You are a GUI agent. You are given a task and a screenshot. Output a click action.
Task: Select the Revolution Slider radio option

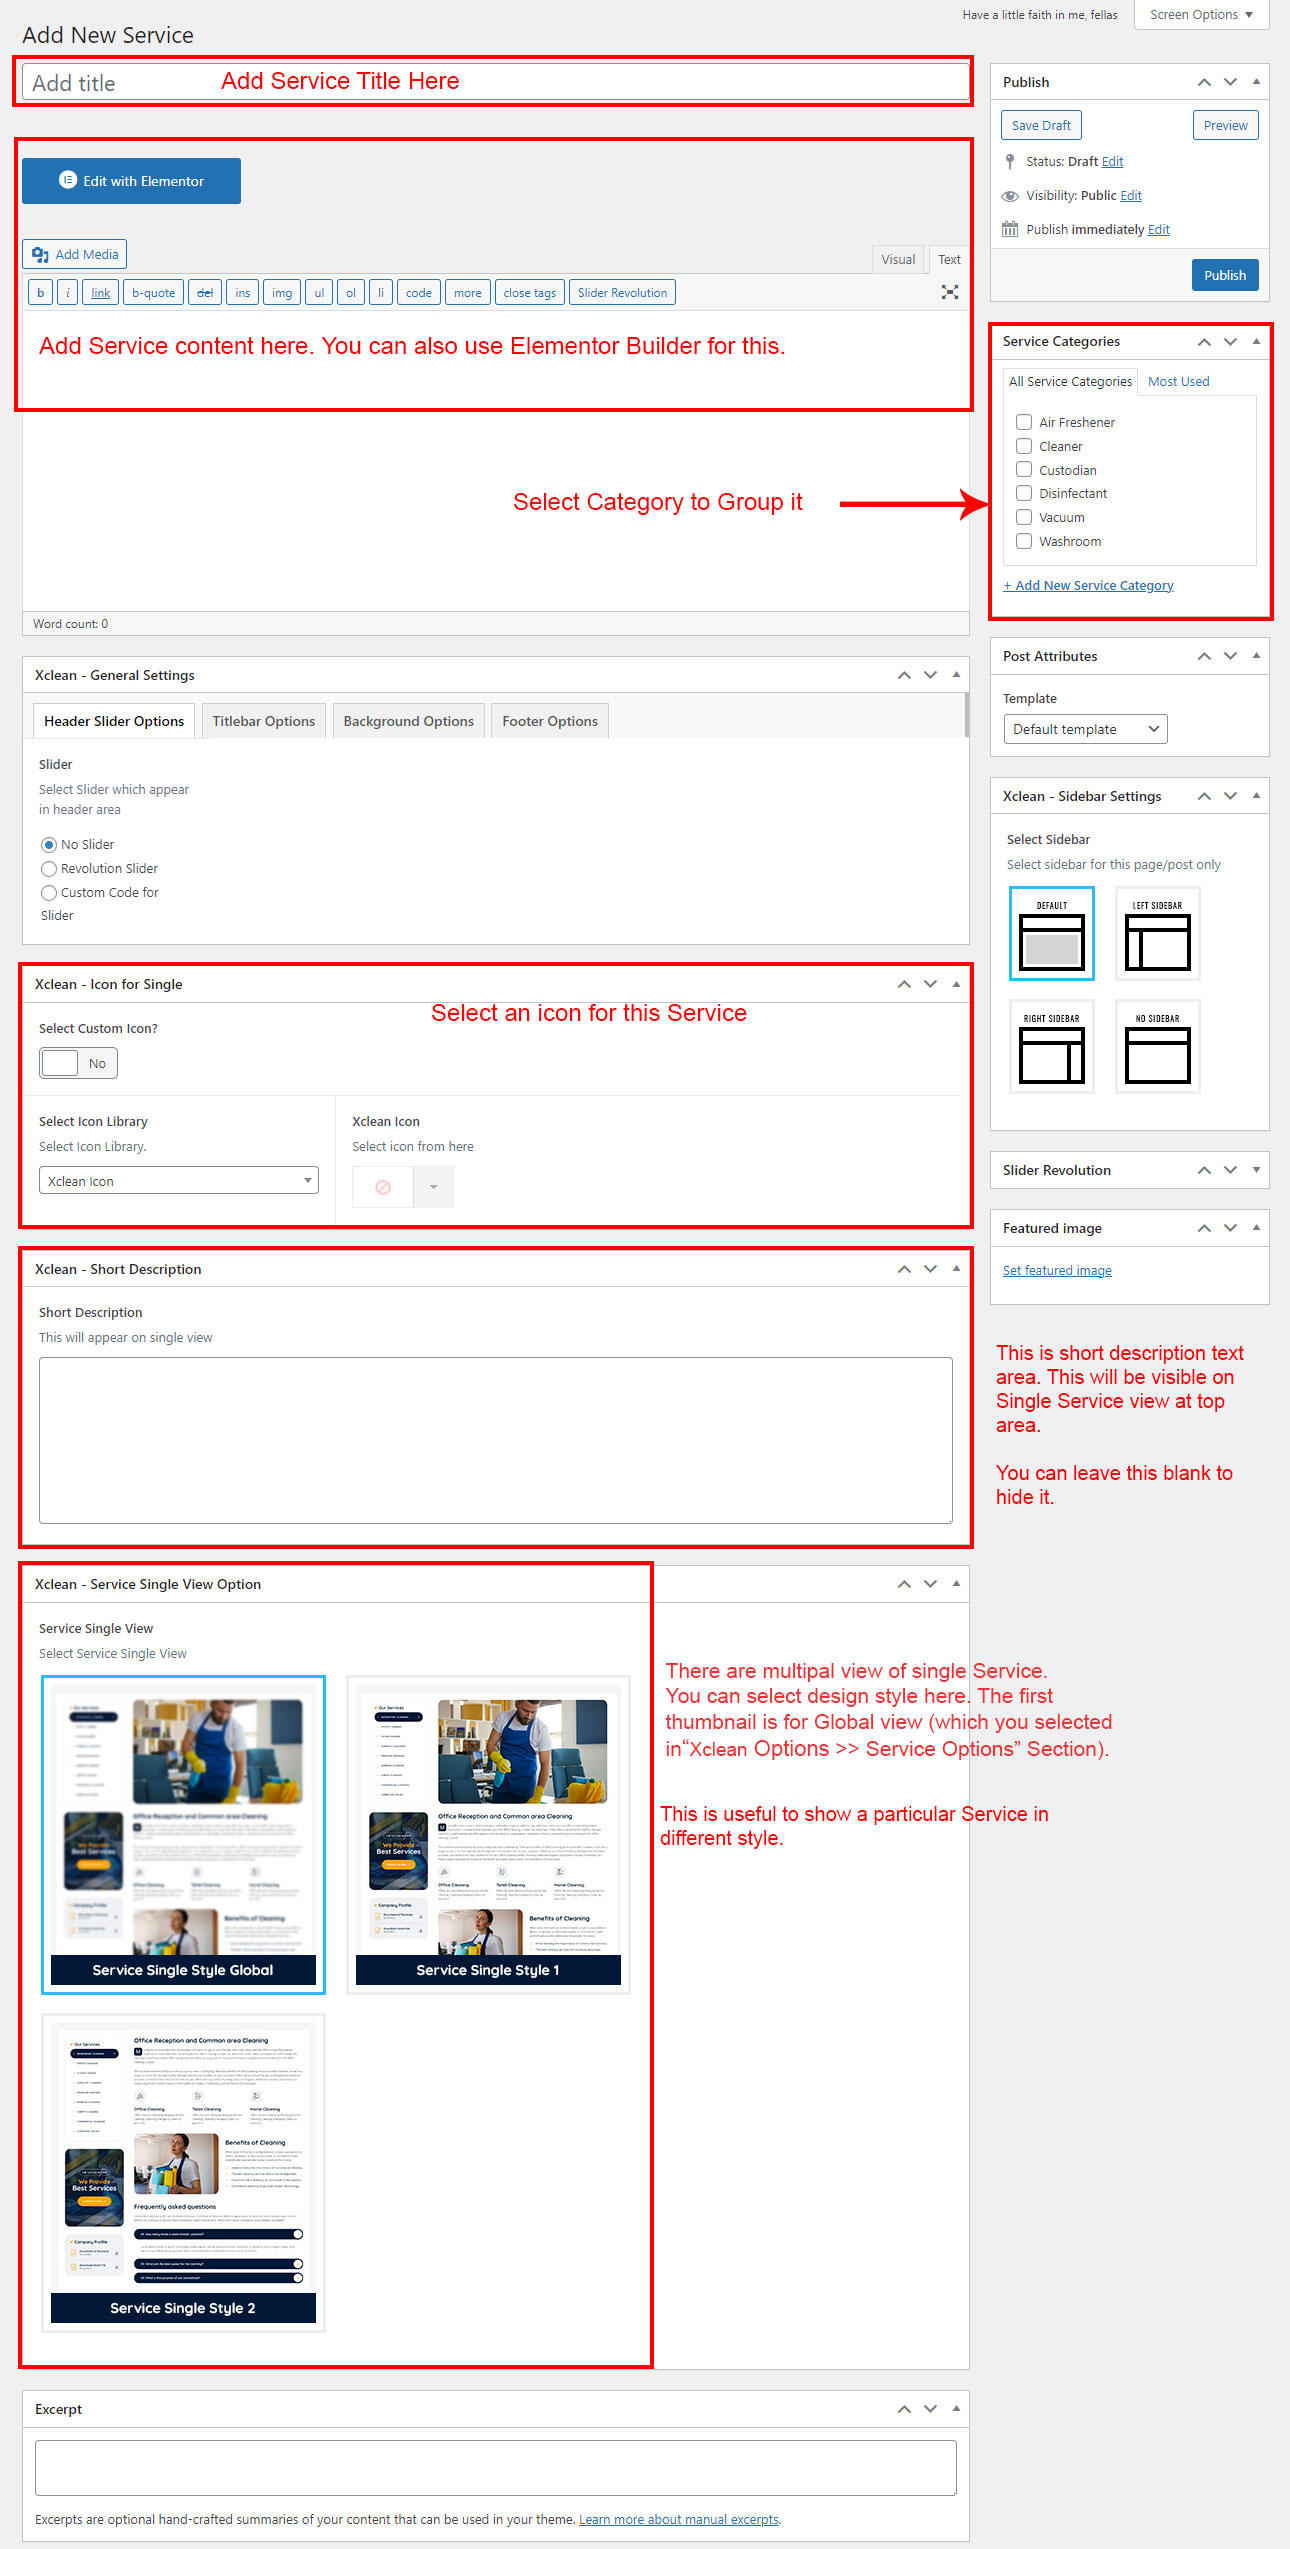click(x=49, y=869)
